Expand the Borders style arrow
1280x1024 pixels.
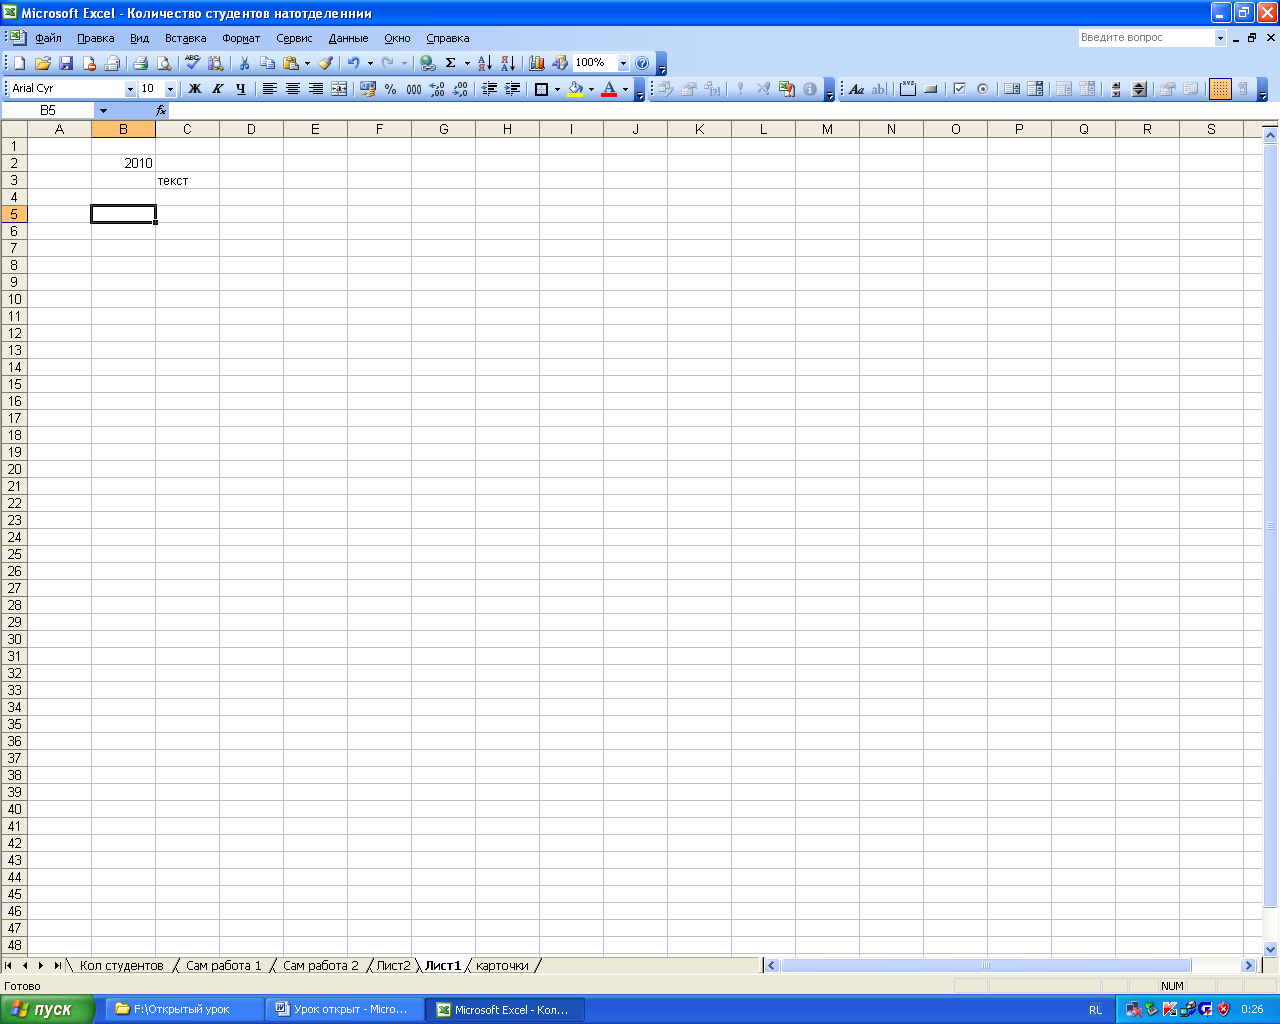pyautogui.click(x=557, y=89)
